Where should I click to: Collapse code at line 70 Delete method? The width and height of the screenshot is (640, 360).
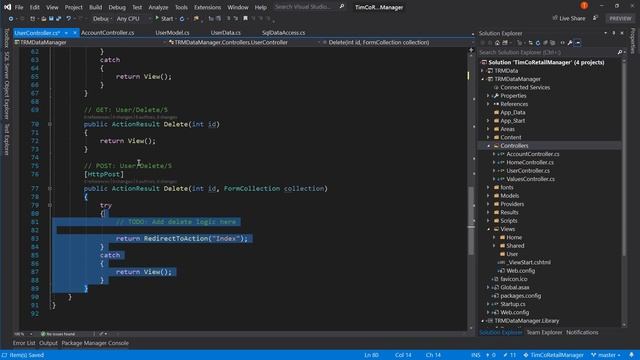pyautogui.click(x=50, y=124)
